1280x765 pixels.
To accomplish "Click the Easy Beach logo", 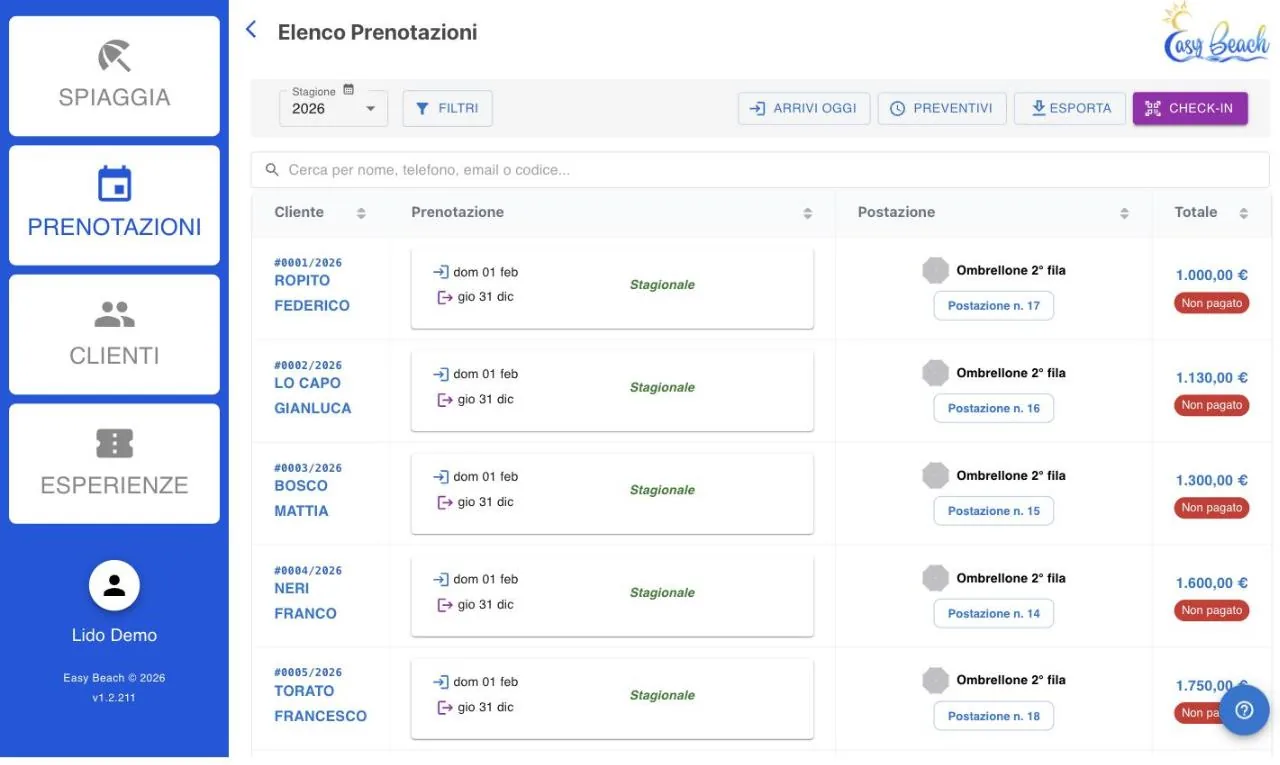I will pyautogui.click(x=1216, y=33).
